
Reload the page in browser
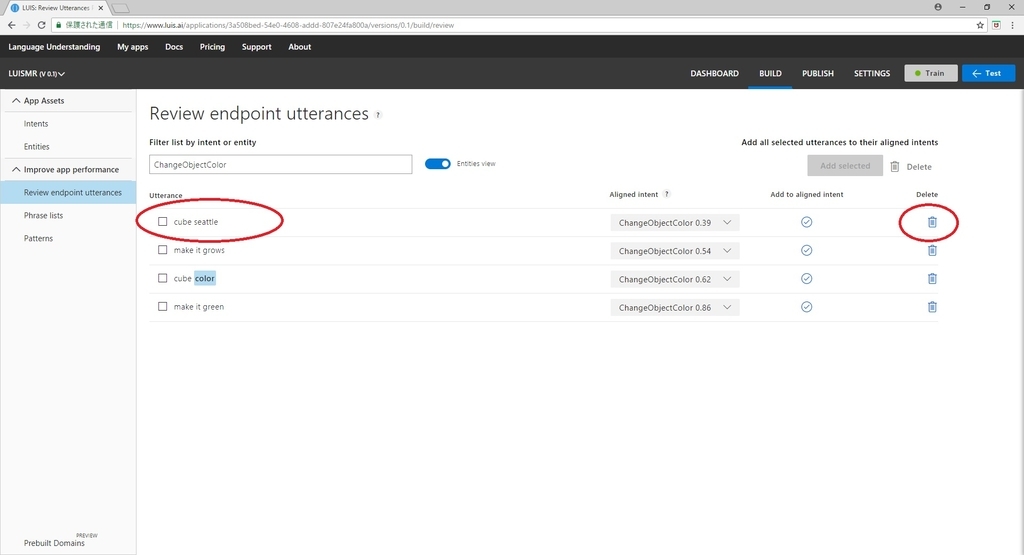[41, 25]
